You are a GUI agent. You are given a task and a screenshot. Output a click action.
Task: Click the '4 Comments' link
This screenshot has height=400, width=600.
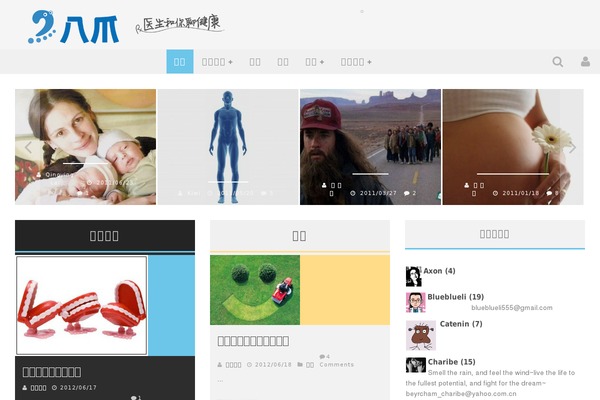click(337, 361)
